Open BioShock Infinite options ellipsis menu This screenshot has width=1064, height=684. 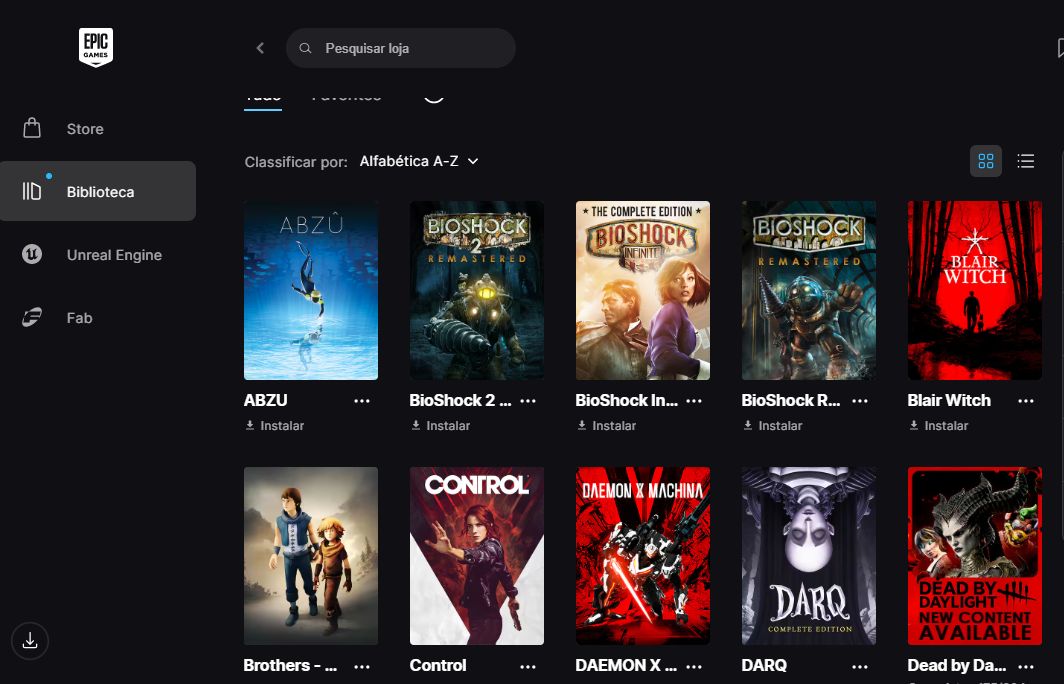[x=694, y=401]
